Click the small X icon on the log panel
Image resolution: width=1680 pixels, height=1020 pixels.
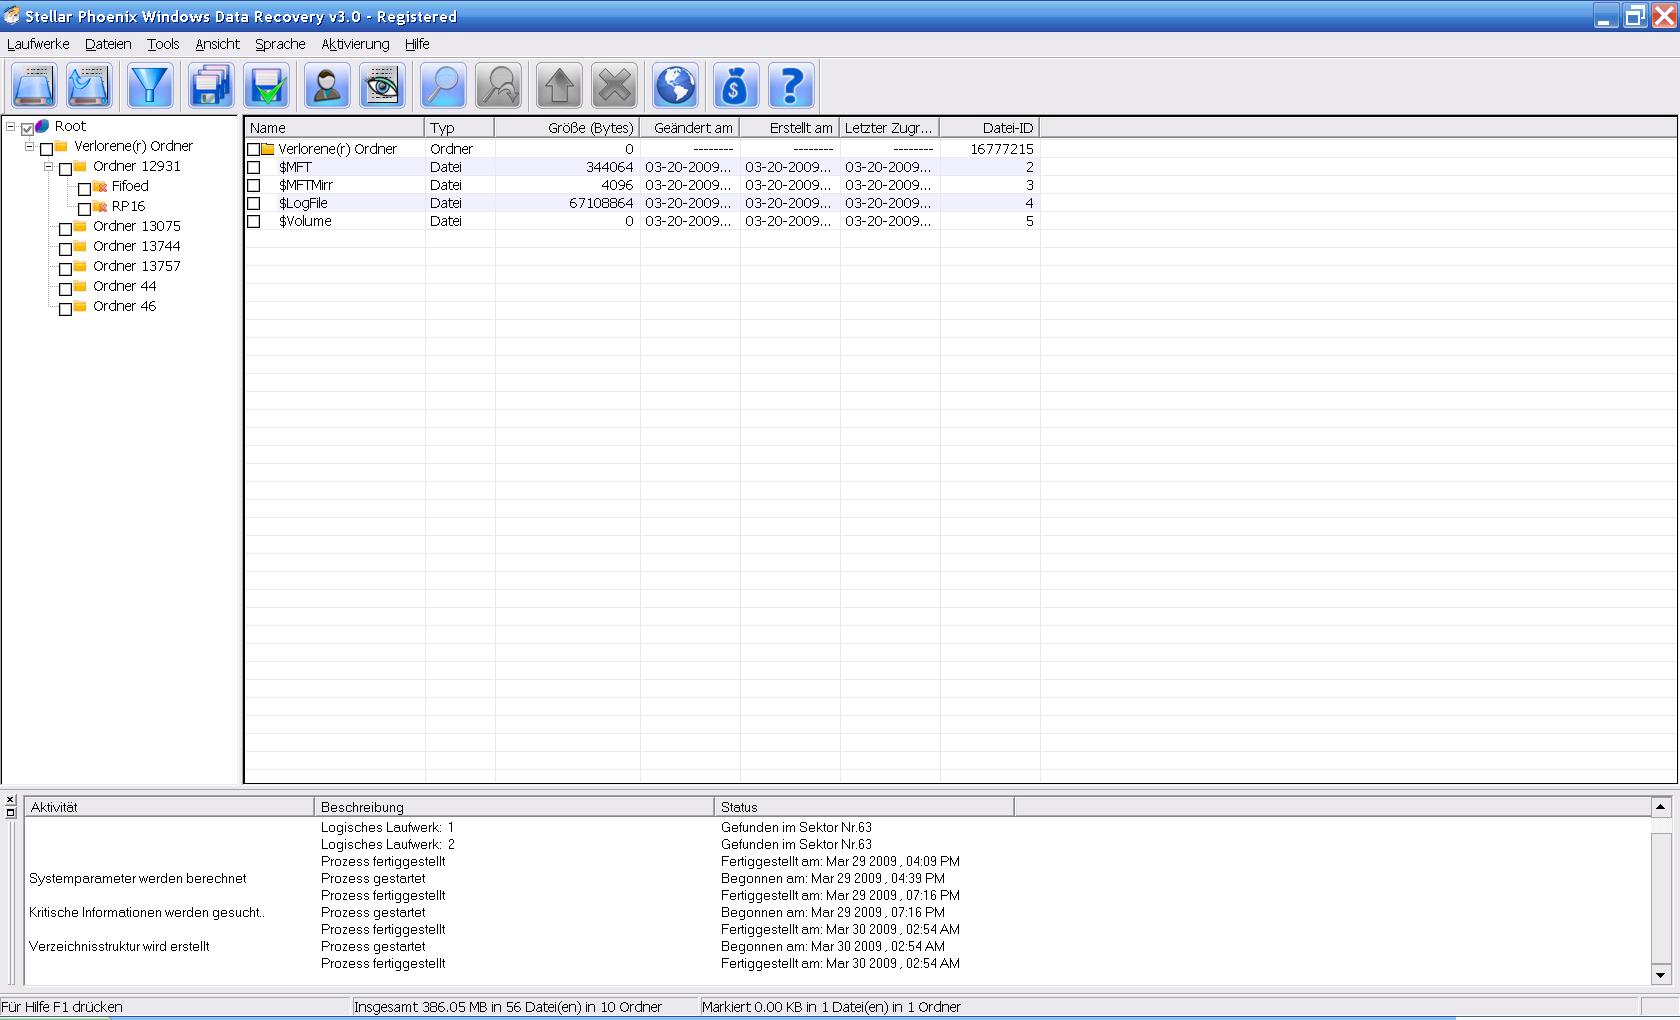(x=10, y=800)
